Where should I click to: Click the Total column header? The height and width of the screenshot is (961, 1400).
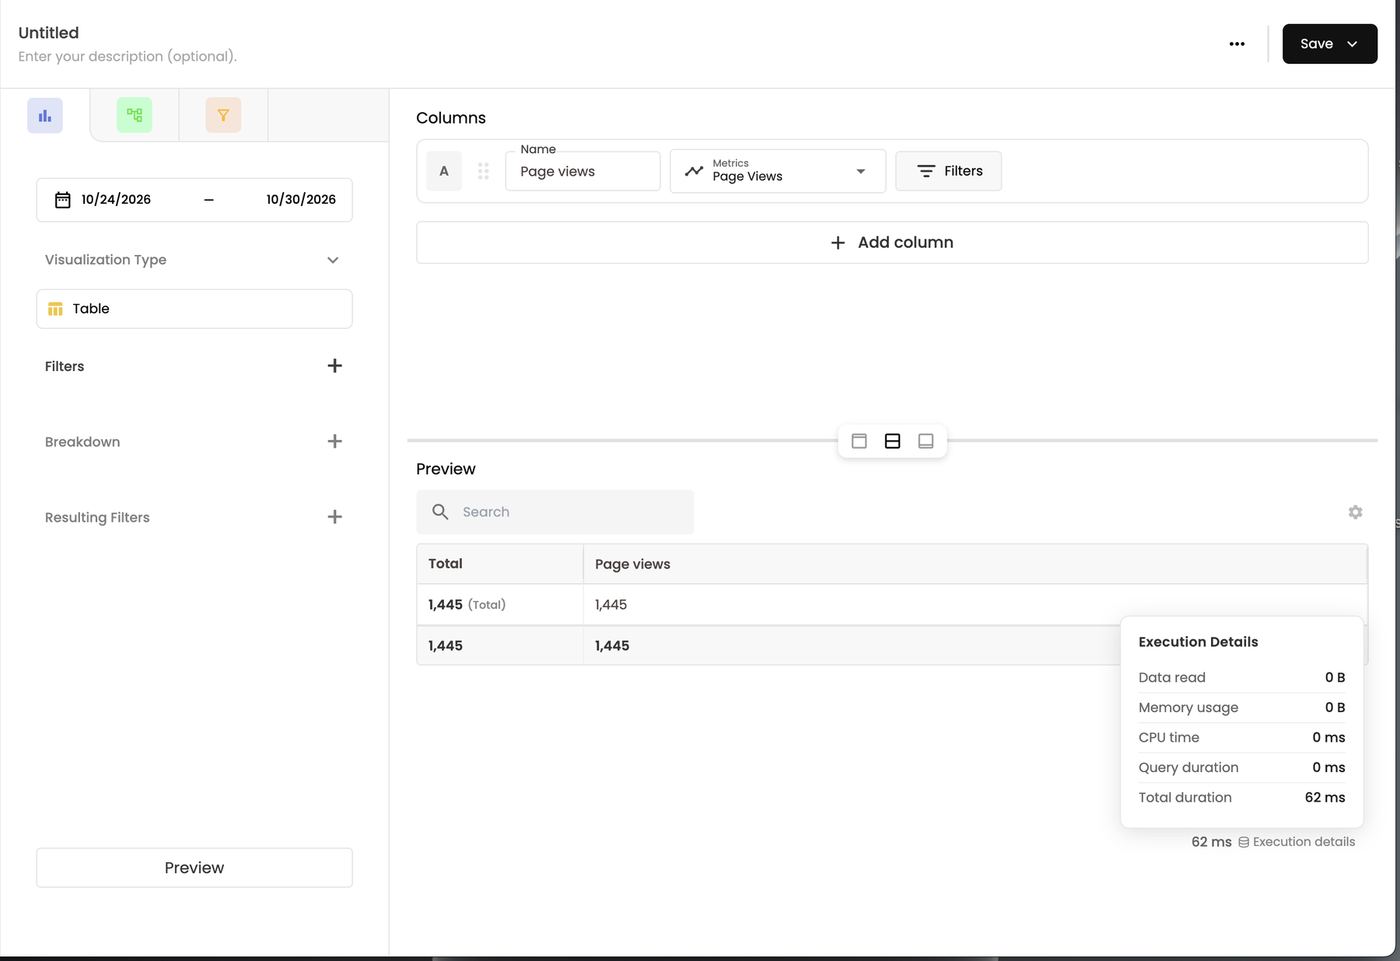(500, 564)
